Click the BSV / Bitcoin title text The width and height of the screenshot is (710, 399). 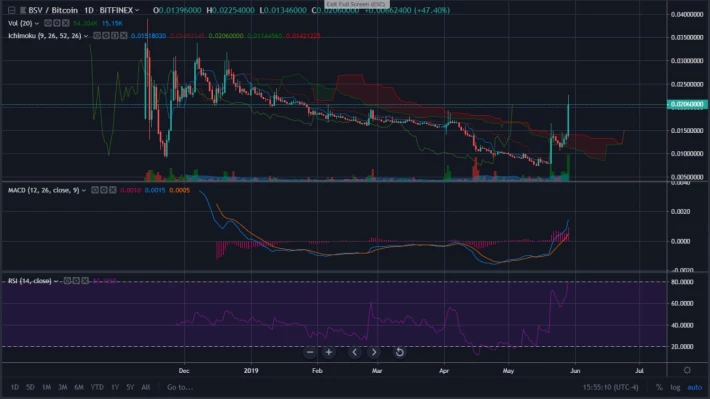tap(53, 10)
